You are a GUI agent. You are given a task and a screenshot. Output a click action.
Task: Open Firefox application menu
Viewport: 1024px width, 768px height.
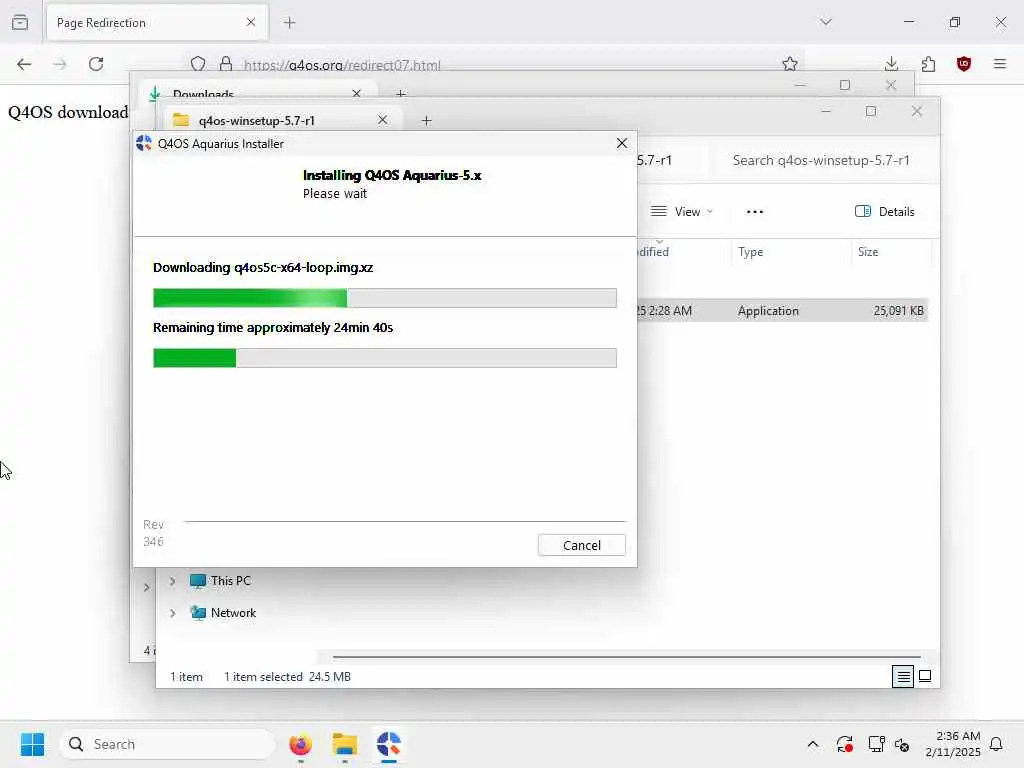click(x=1000, y=64)
